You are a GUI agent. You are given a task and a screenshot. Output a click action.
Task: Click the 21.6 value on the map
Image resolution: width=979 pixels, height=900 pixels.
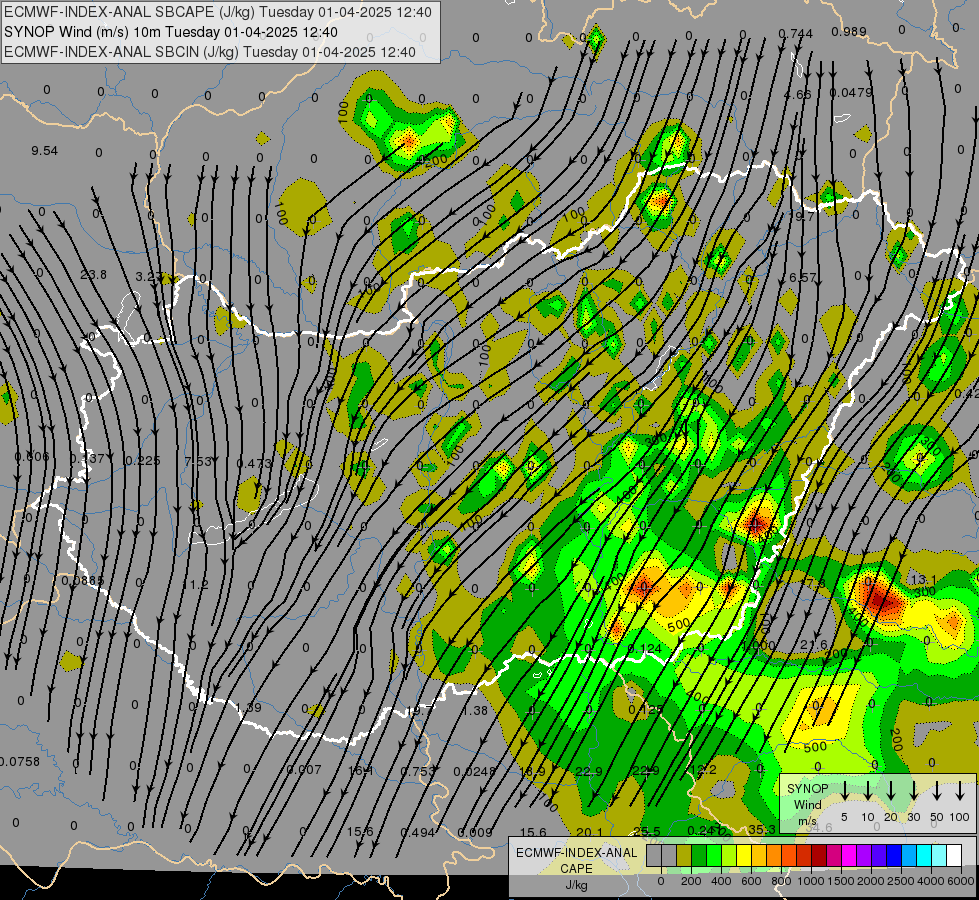point(814,645)
